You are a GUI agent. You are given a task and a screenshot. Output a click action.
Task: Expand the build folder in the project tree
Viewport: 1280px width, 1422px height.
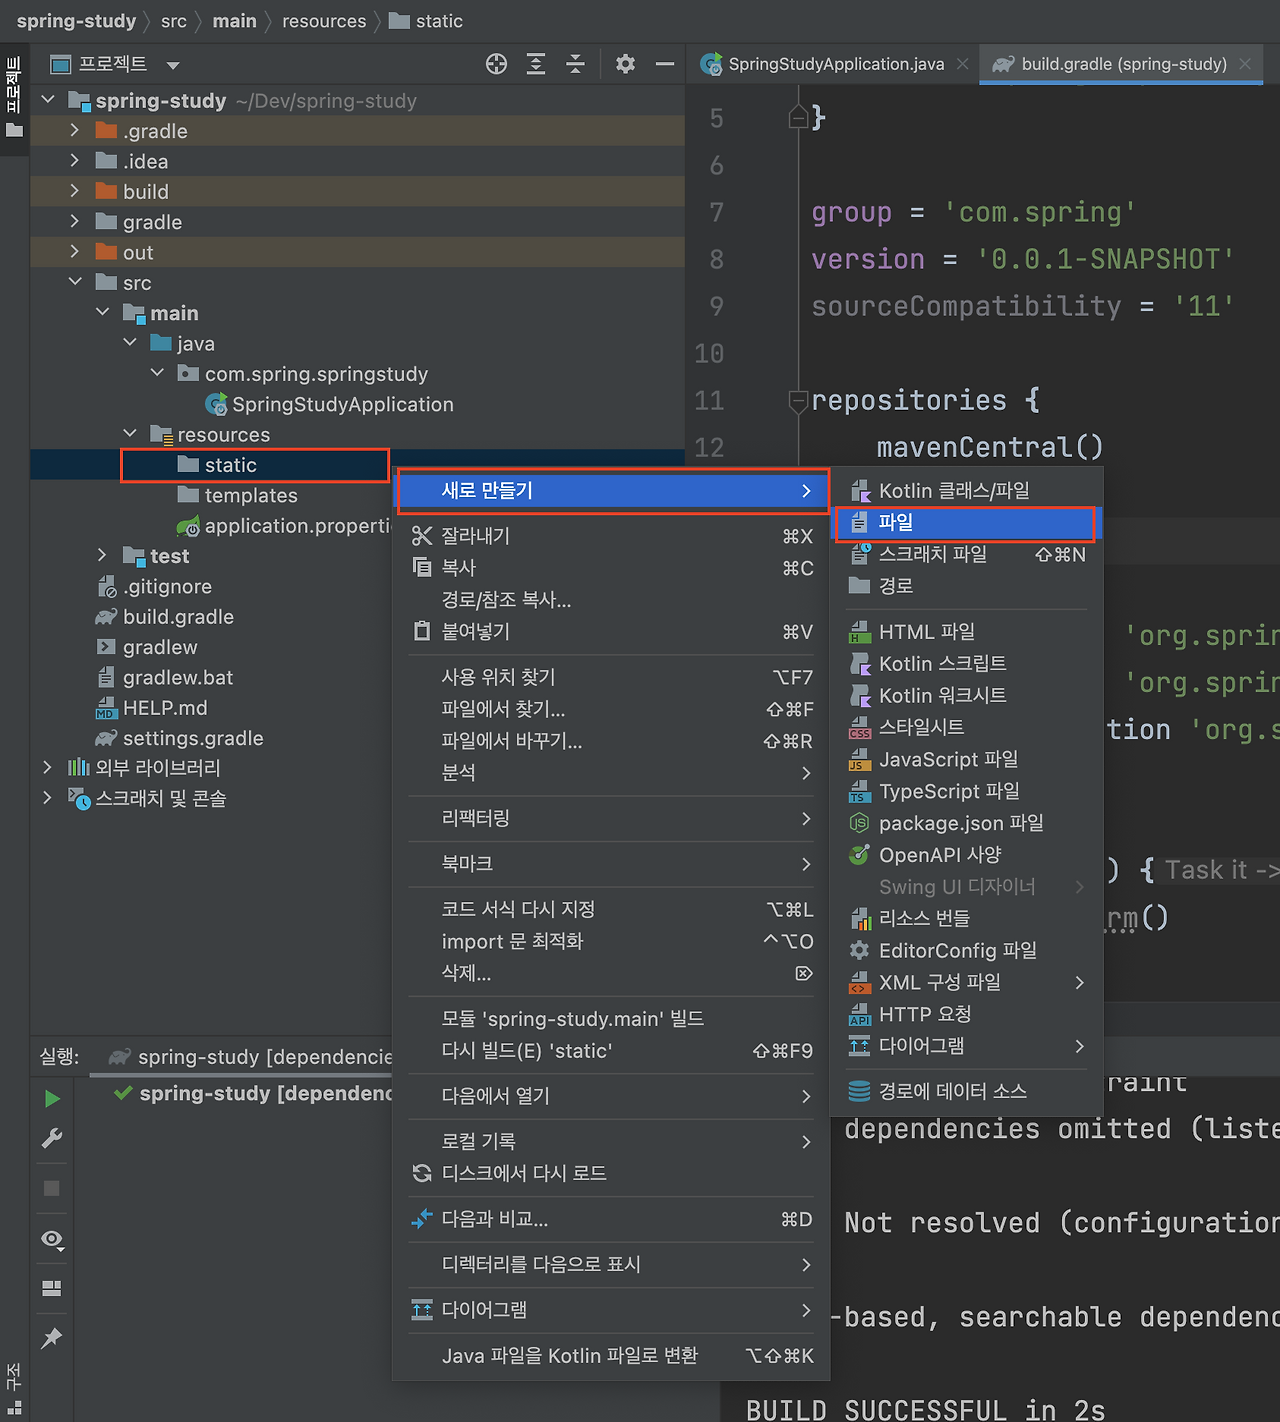tap(73, 191)
